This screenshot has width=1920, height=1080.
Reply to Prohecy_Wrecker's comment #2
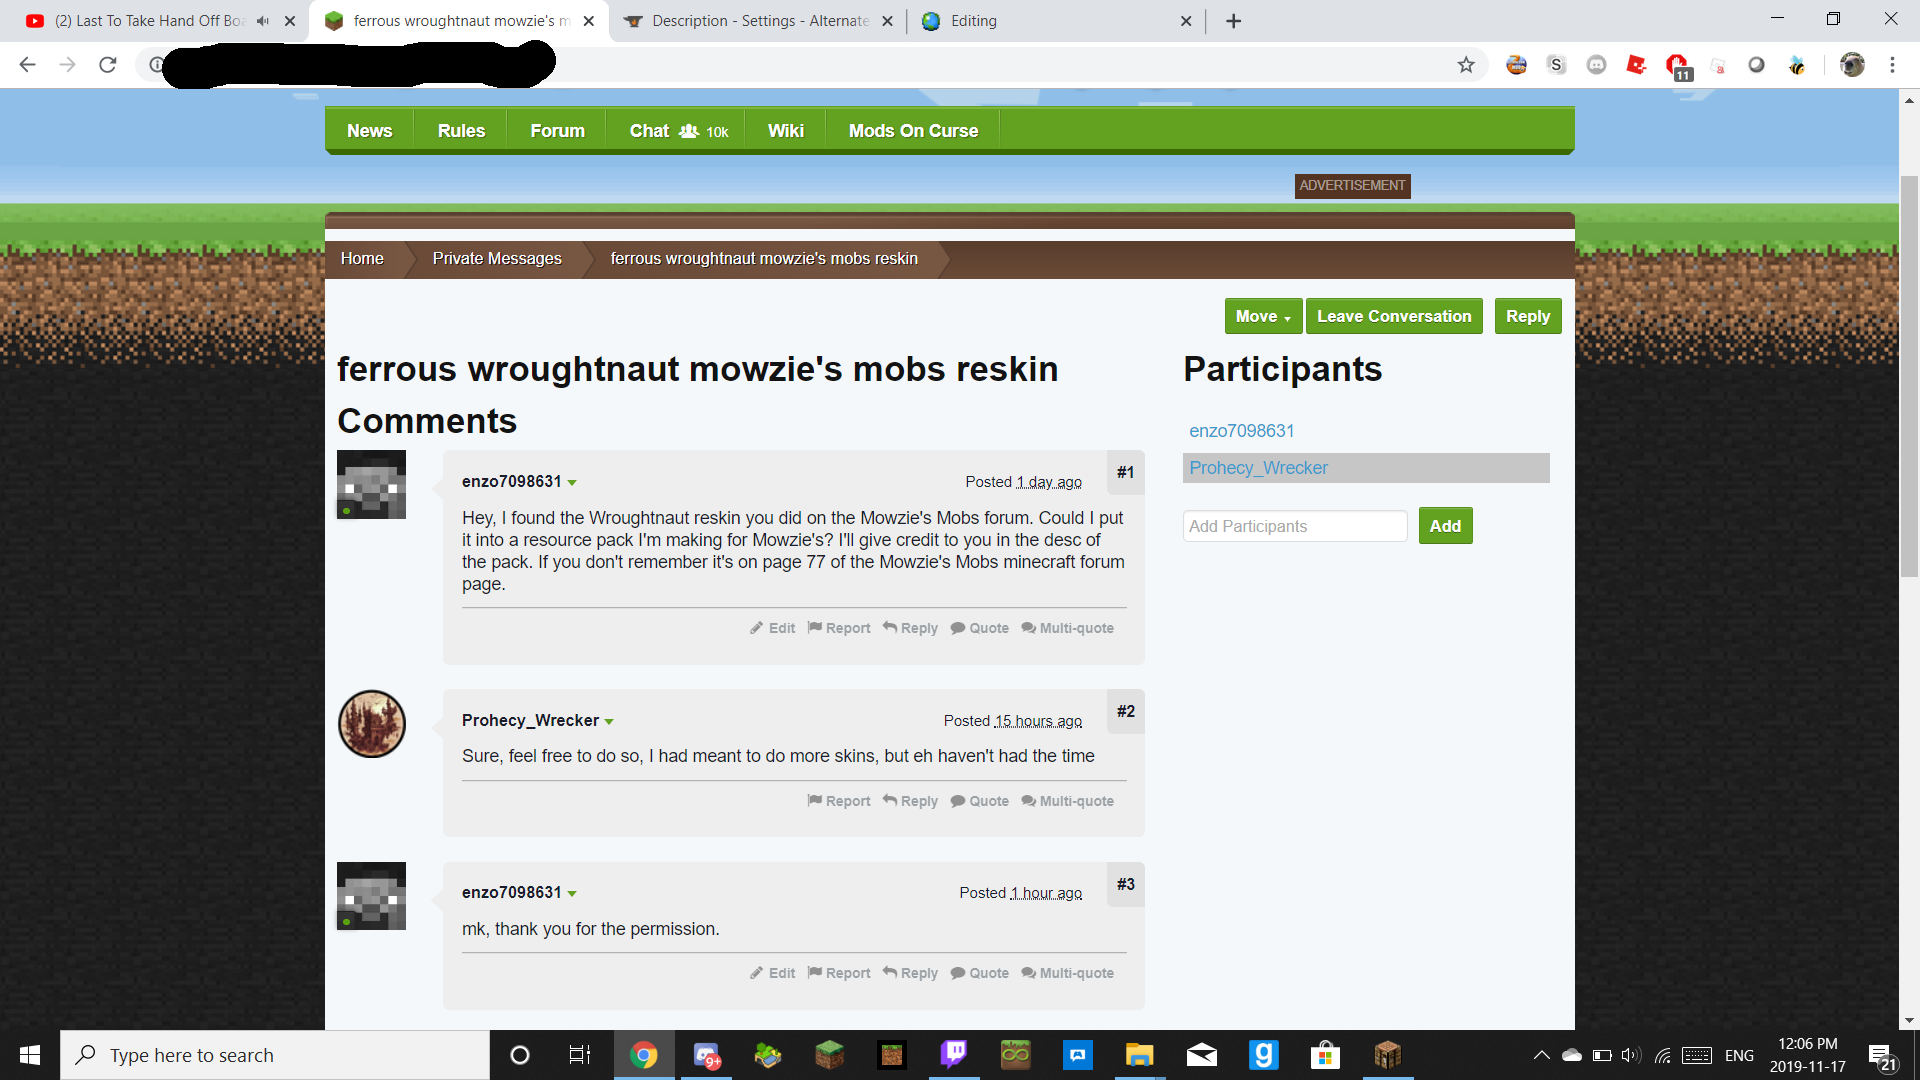point(910,801)
